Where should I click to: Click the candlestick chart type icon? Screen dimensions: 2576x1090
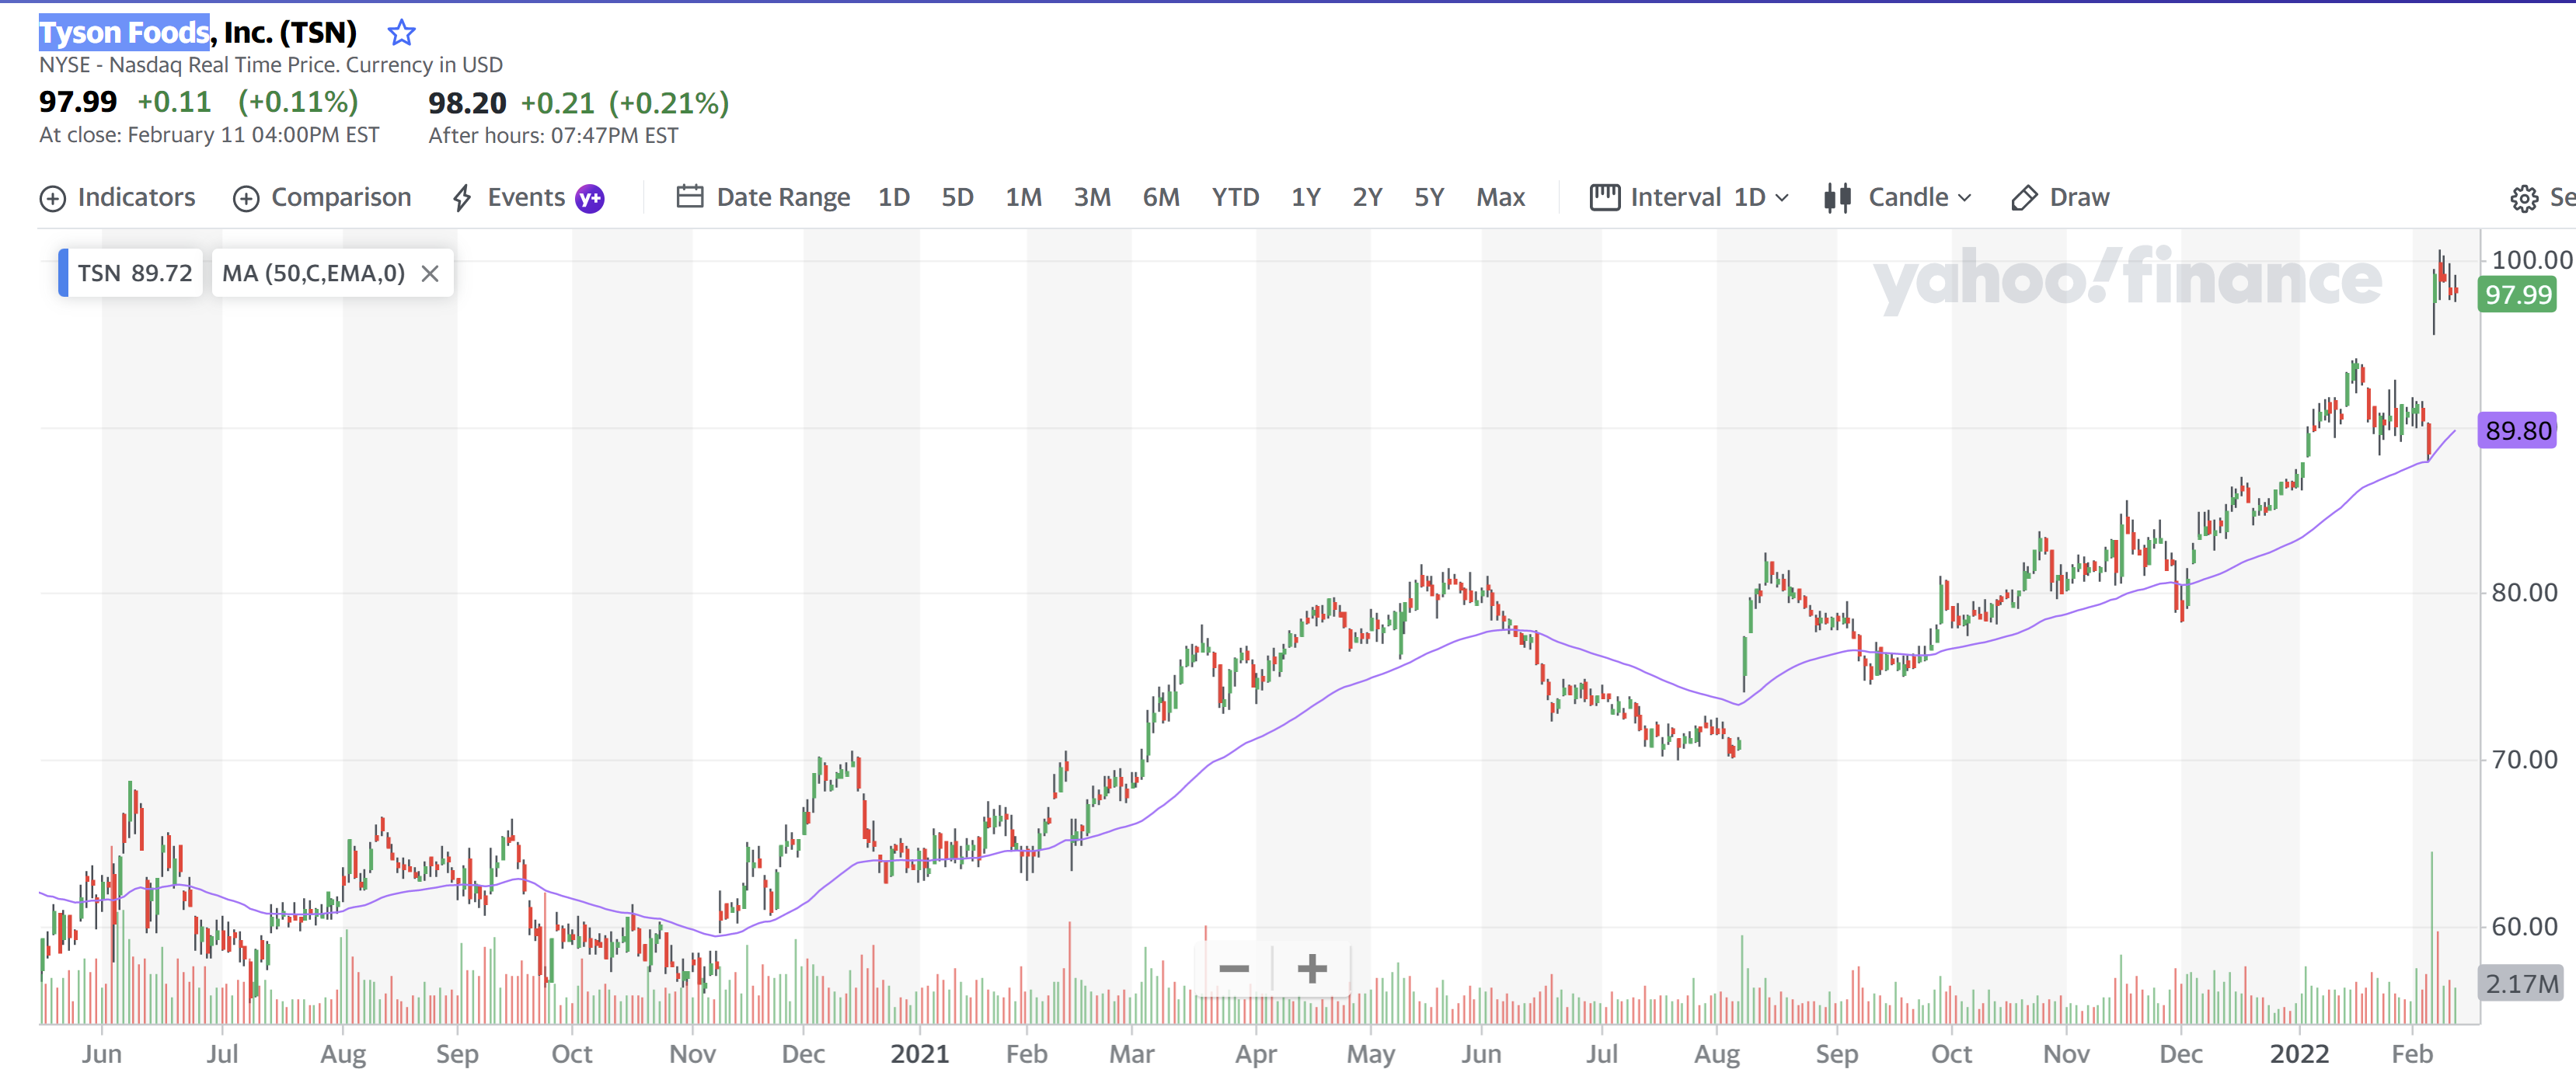pyautogui.click(x=1837, y=198)
